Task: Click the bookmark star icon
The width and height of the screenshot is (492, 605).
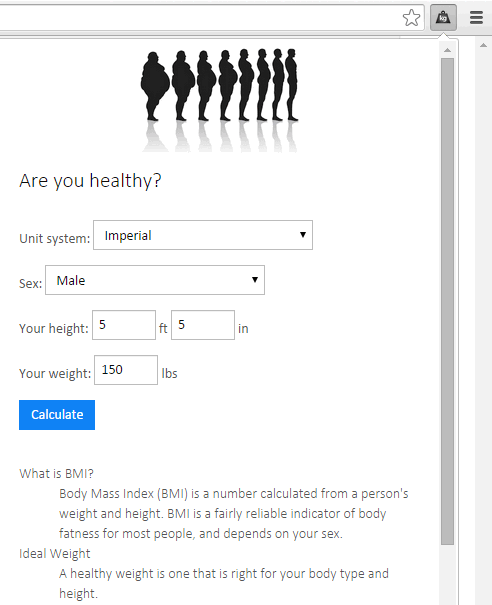Action: tap(411, 18)
